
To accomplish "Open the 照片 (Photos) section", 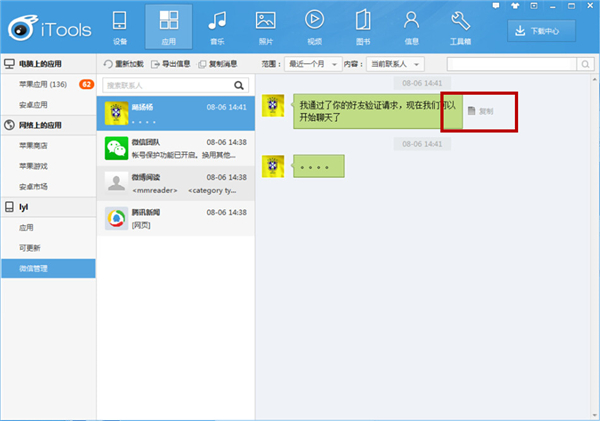I will 266,28.
